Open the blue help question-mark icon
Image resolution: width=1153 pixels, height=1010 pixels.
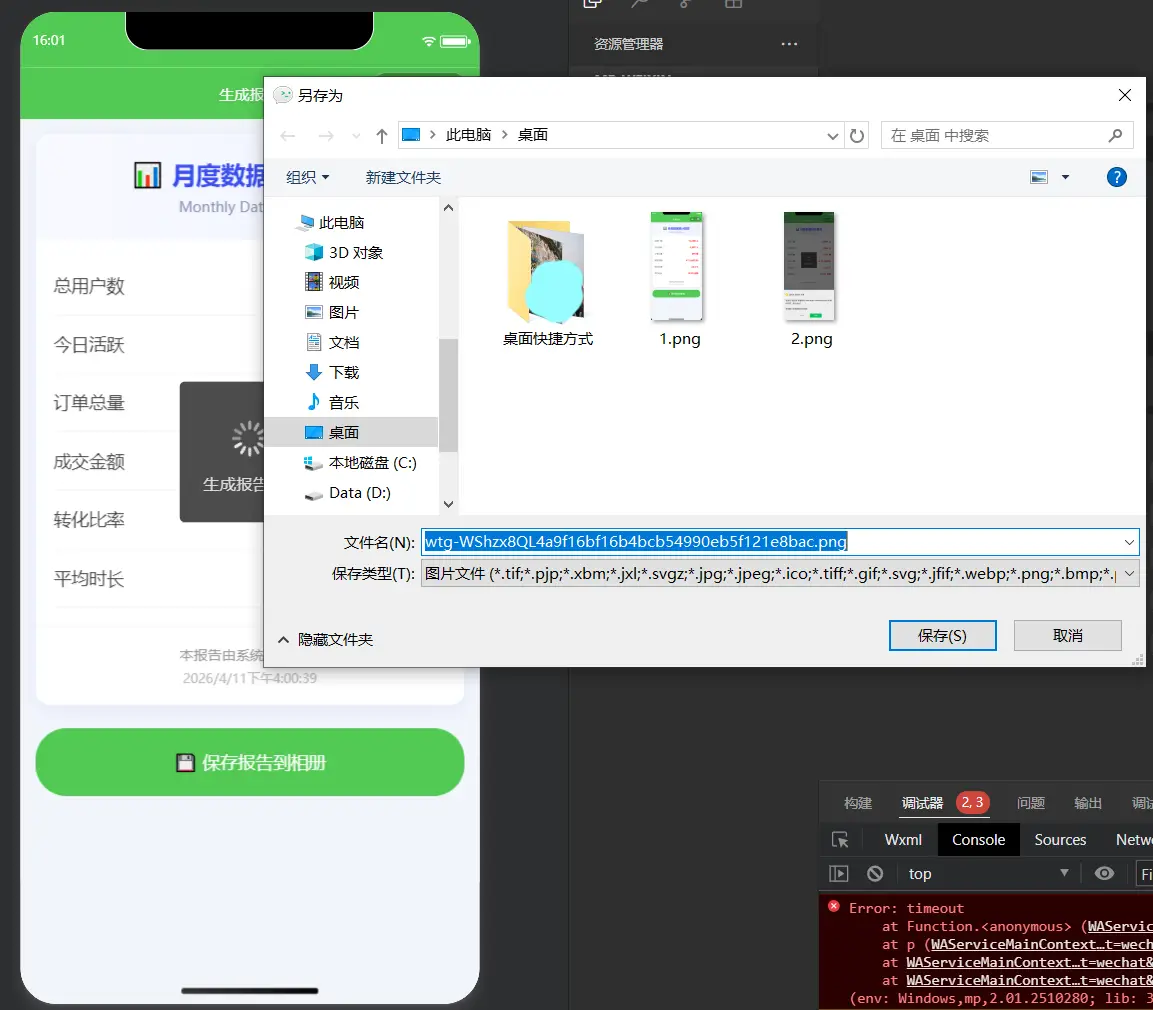point(1117,177)
